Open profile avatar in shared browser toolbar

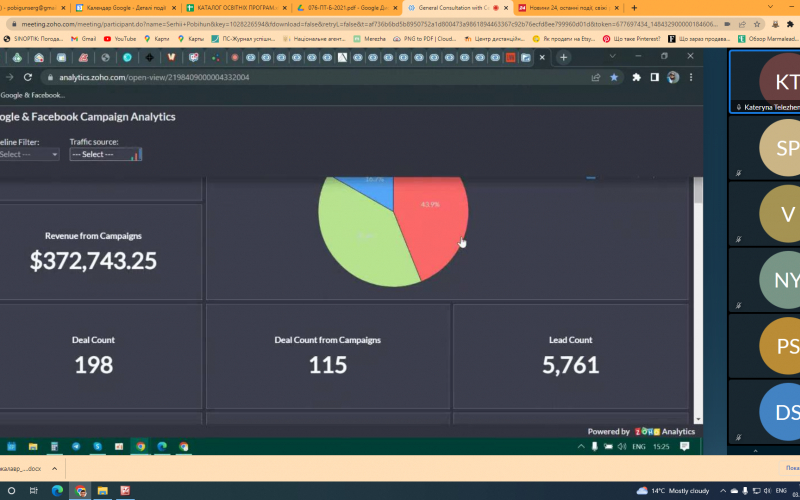[x=673, y=77]
